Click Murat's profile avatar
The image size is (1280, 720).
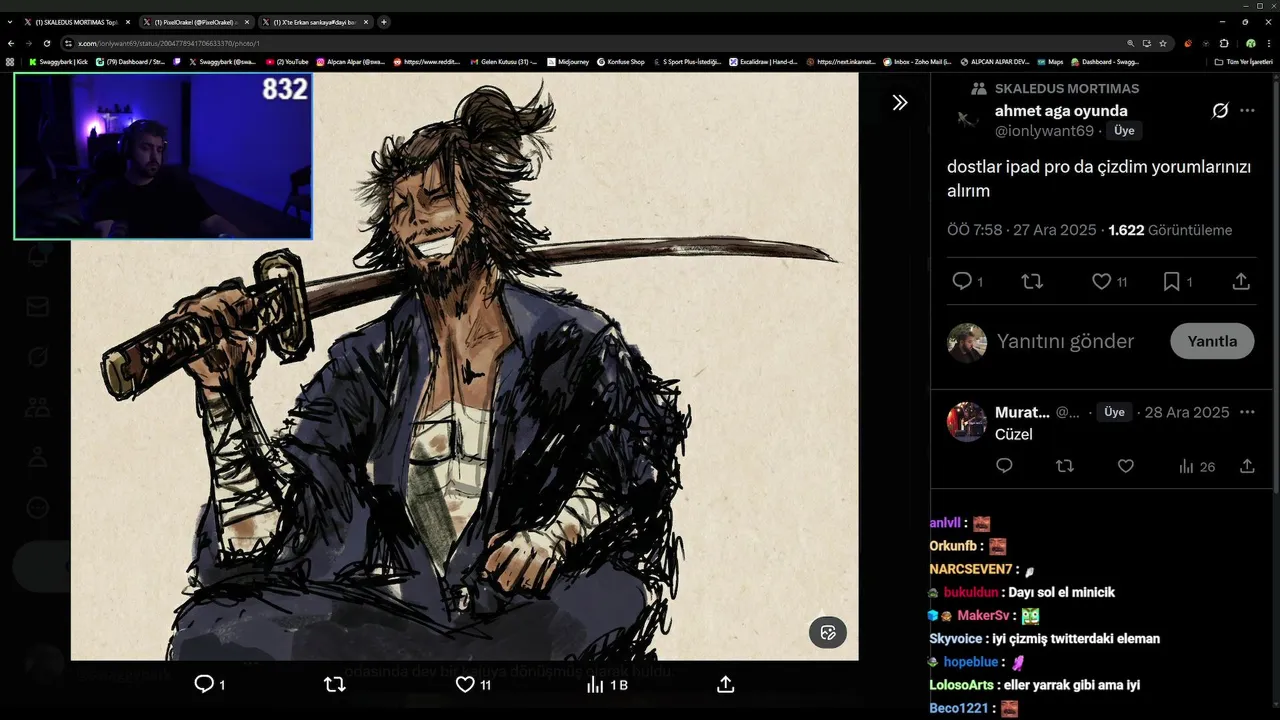click(967, 422)
